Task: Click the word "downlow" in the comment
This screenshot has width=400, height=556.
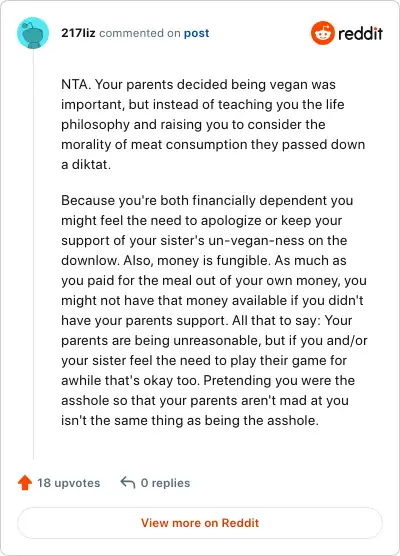Action: (x=90, y=261)
